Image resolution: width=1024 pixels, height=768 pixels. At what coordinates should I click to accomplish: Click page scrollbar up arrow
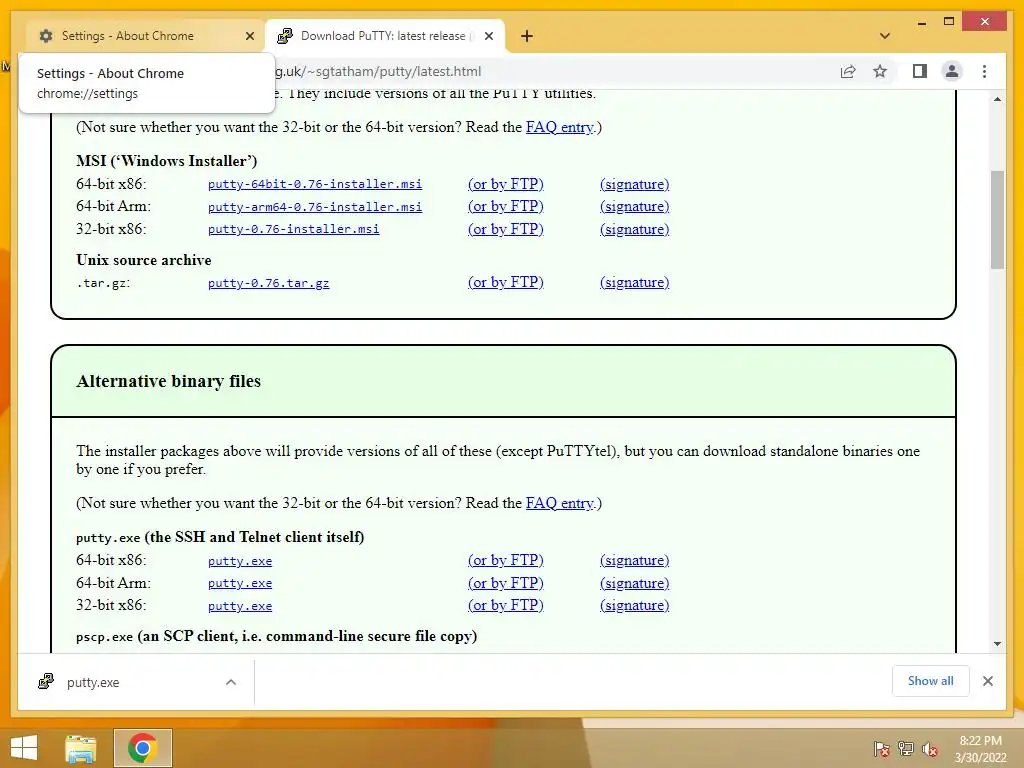pos(997,99)
